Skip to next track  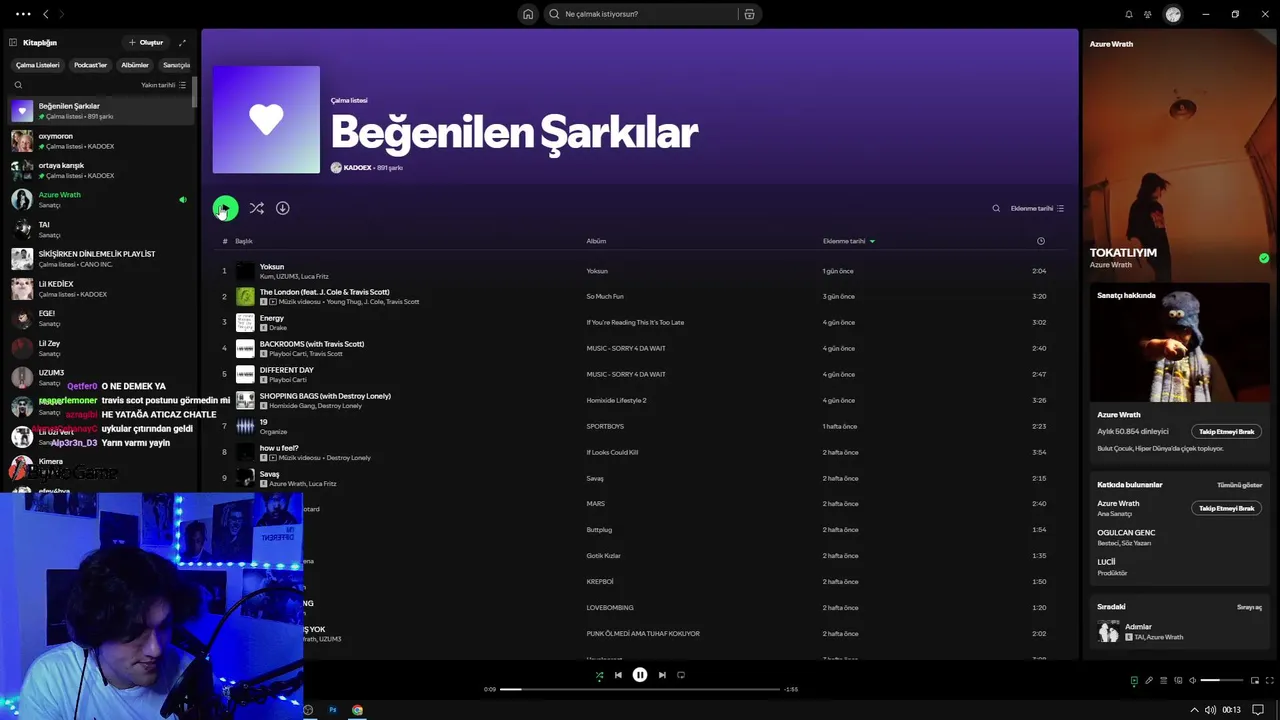[x=662, y=675]
